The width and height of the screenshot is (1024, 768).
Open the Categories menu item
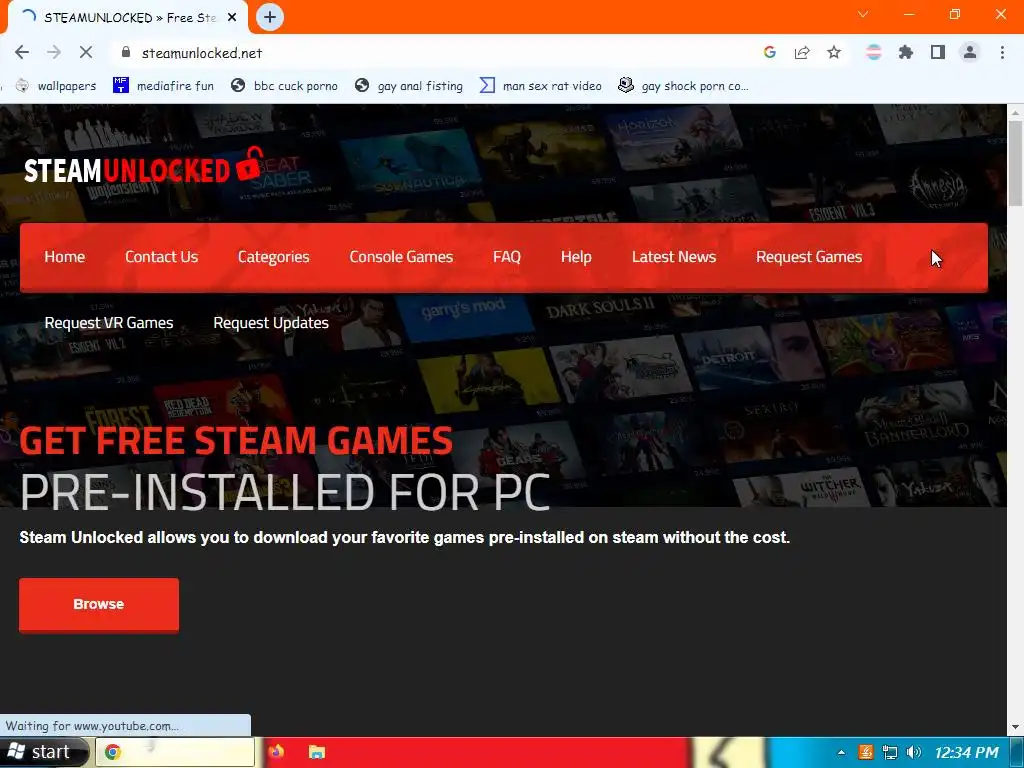274,257
